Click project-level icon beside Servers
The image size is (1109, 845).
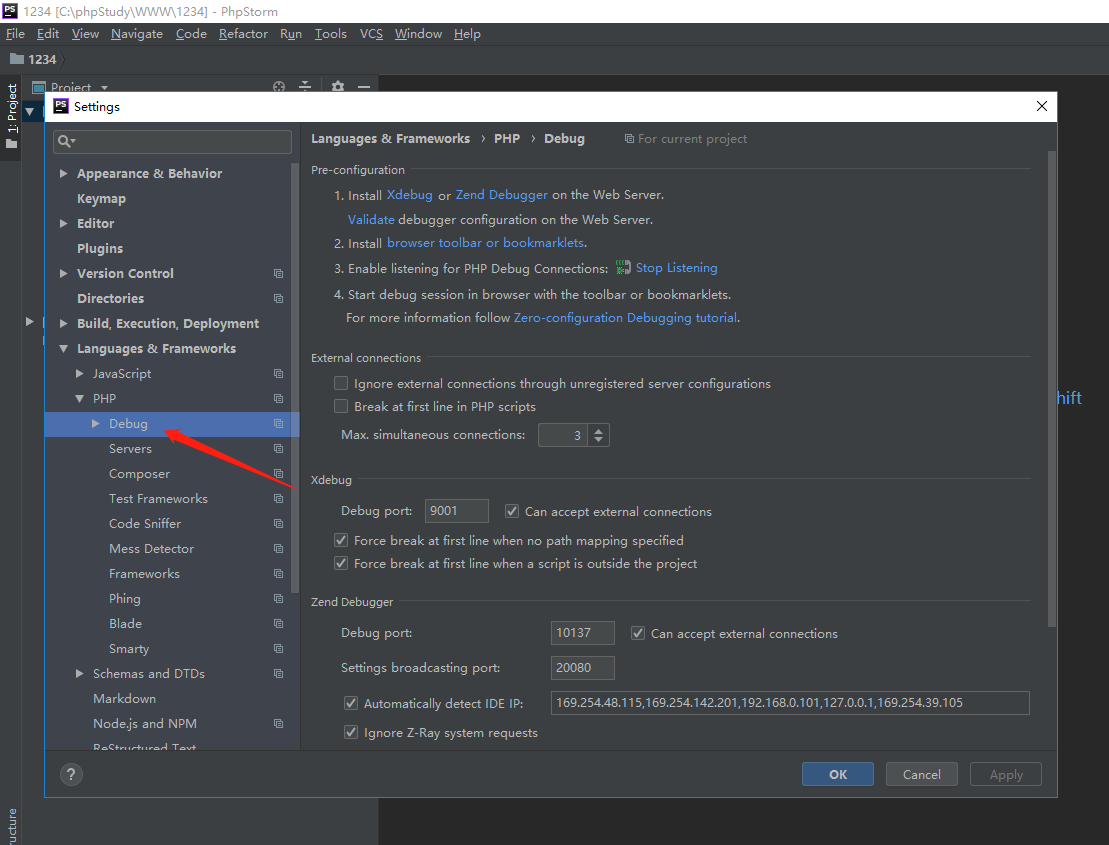pos(279,448)
